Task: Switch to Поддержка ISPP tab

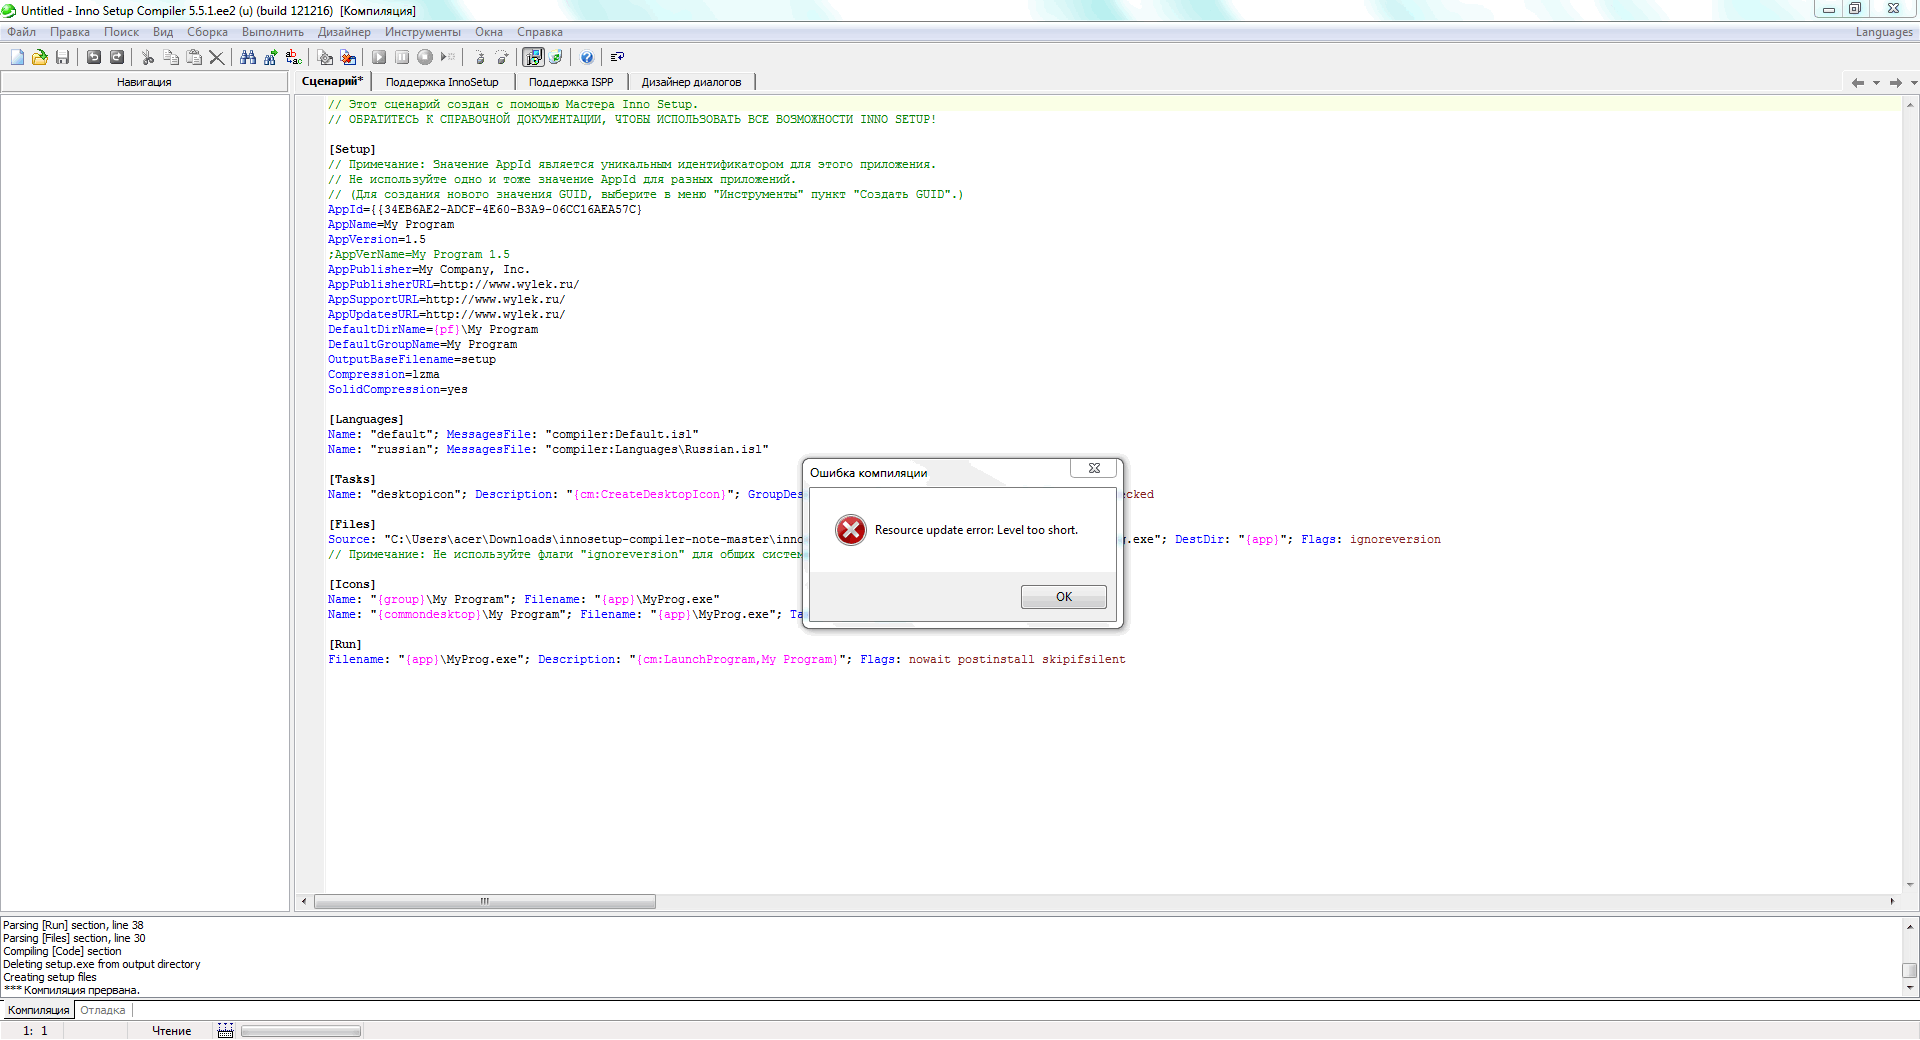Action: [x=571, y=82]
